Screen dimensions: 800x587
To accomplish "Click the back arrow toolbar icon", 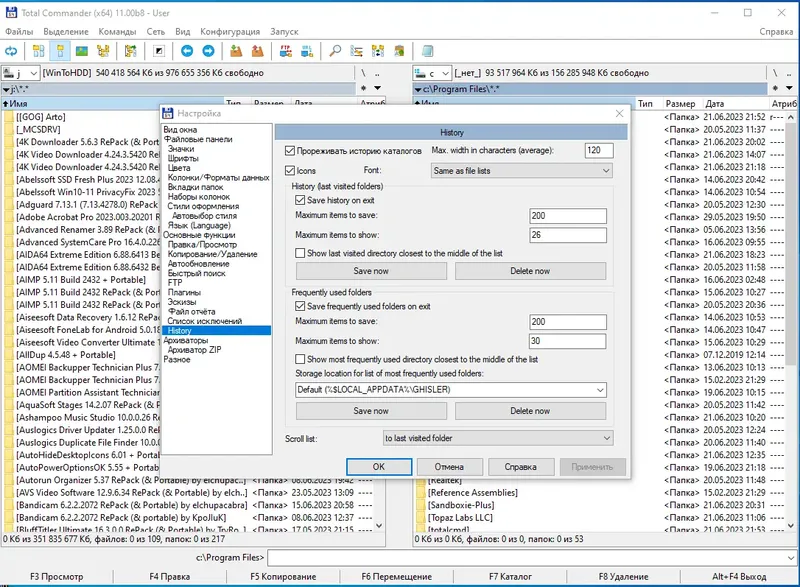I will click(187, 50).
